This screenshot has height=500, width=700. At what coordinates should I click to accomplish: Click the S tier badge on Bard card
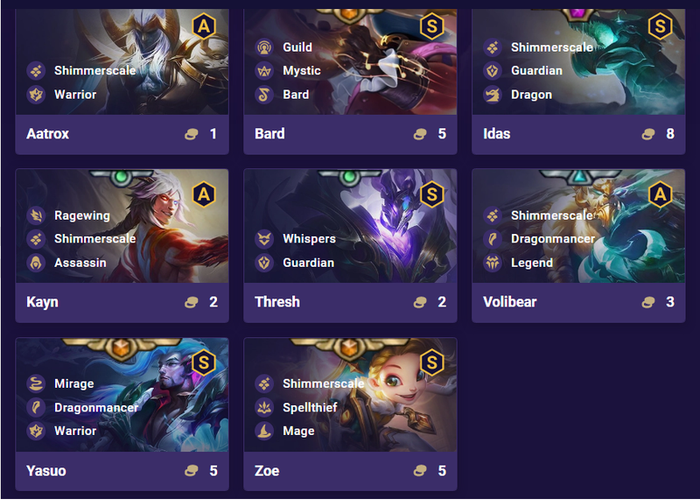[432, 26]
